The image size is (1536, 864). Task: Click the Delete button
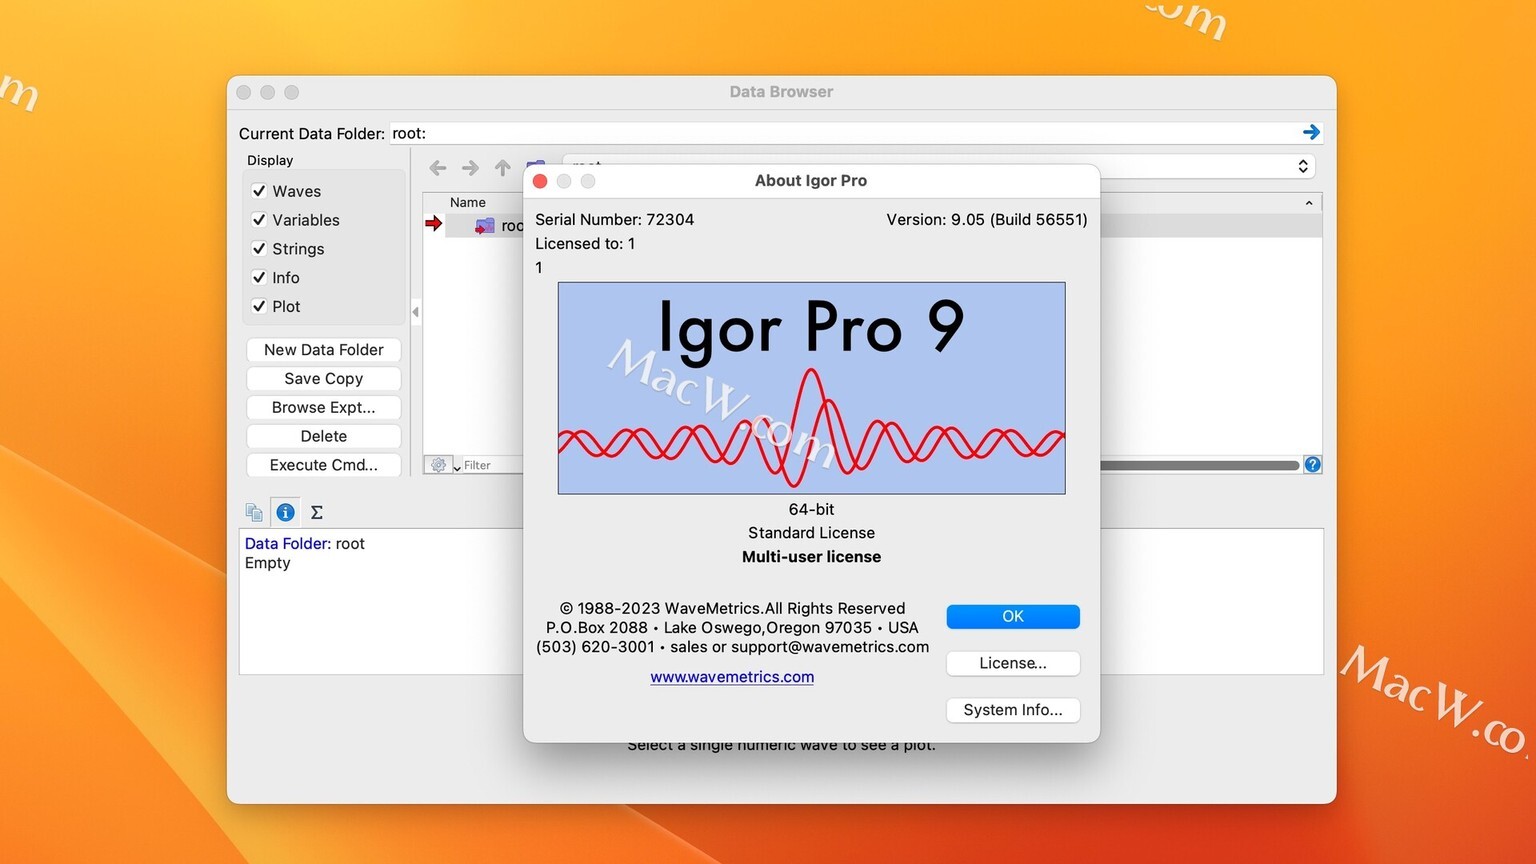(324, 436)
